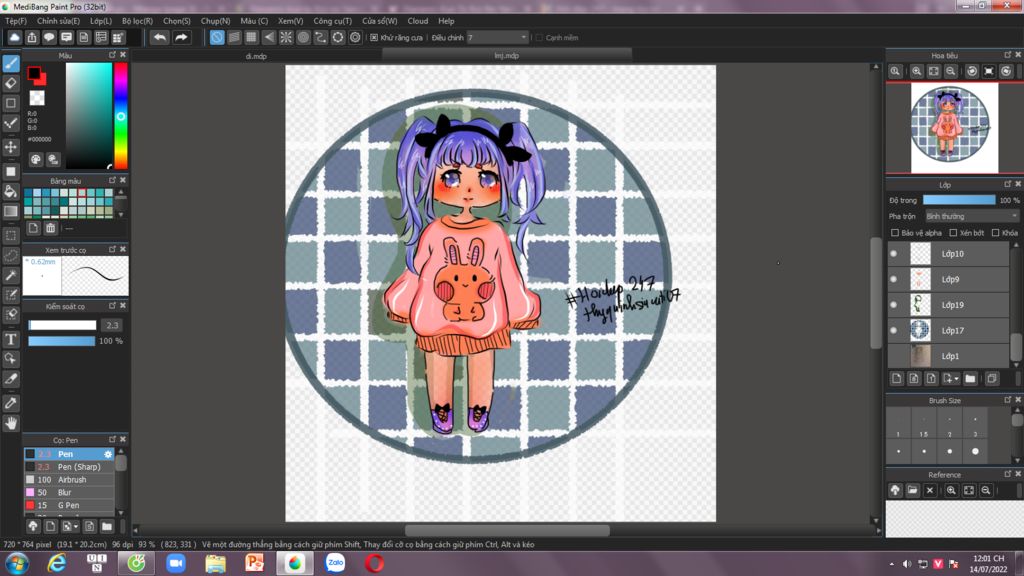Image resolution: width=1024 pixels, height=576 pixels.
Task: Toggle the Khử răng cưa checkbox
Action: click(374, 38)
